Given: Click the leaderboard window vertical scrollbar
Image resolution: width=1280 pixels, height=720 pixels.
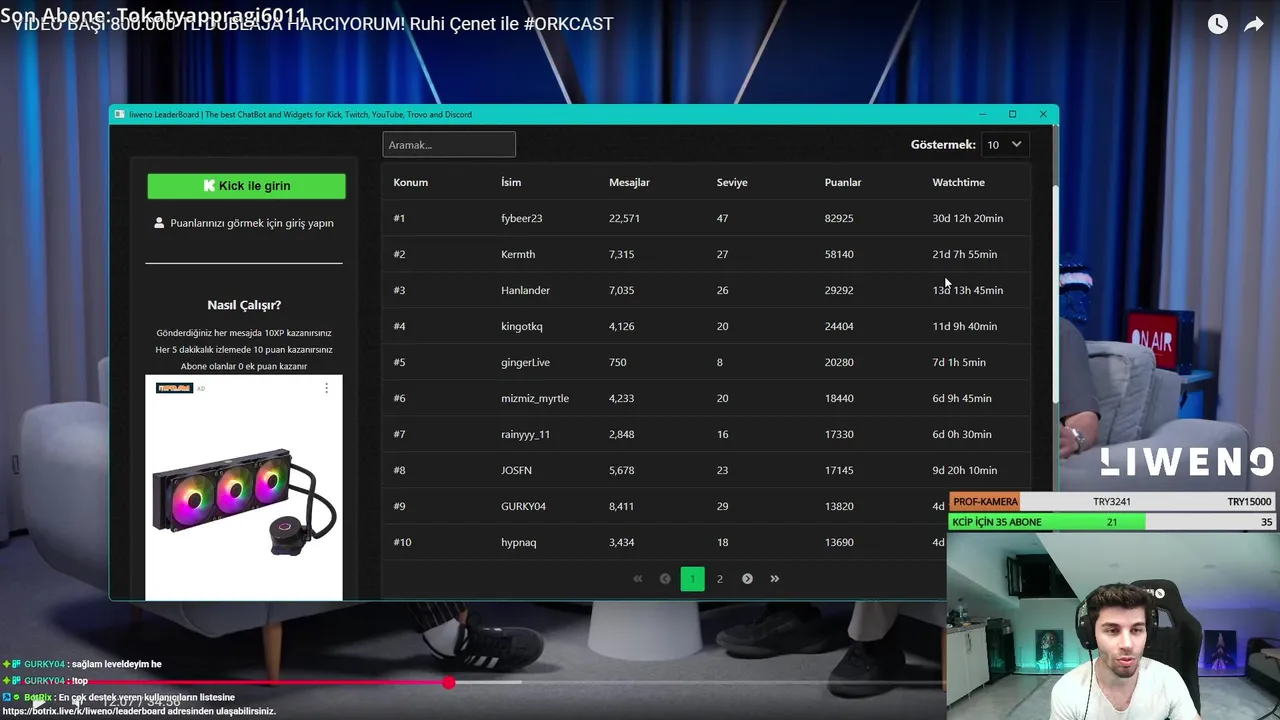Looking at the screenshot, I should click(x=1054, y=295).
